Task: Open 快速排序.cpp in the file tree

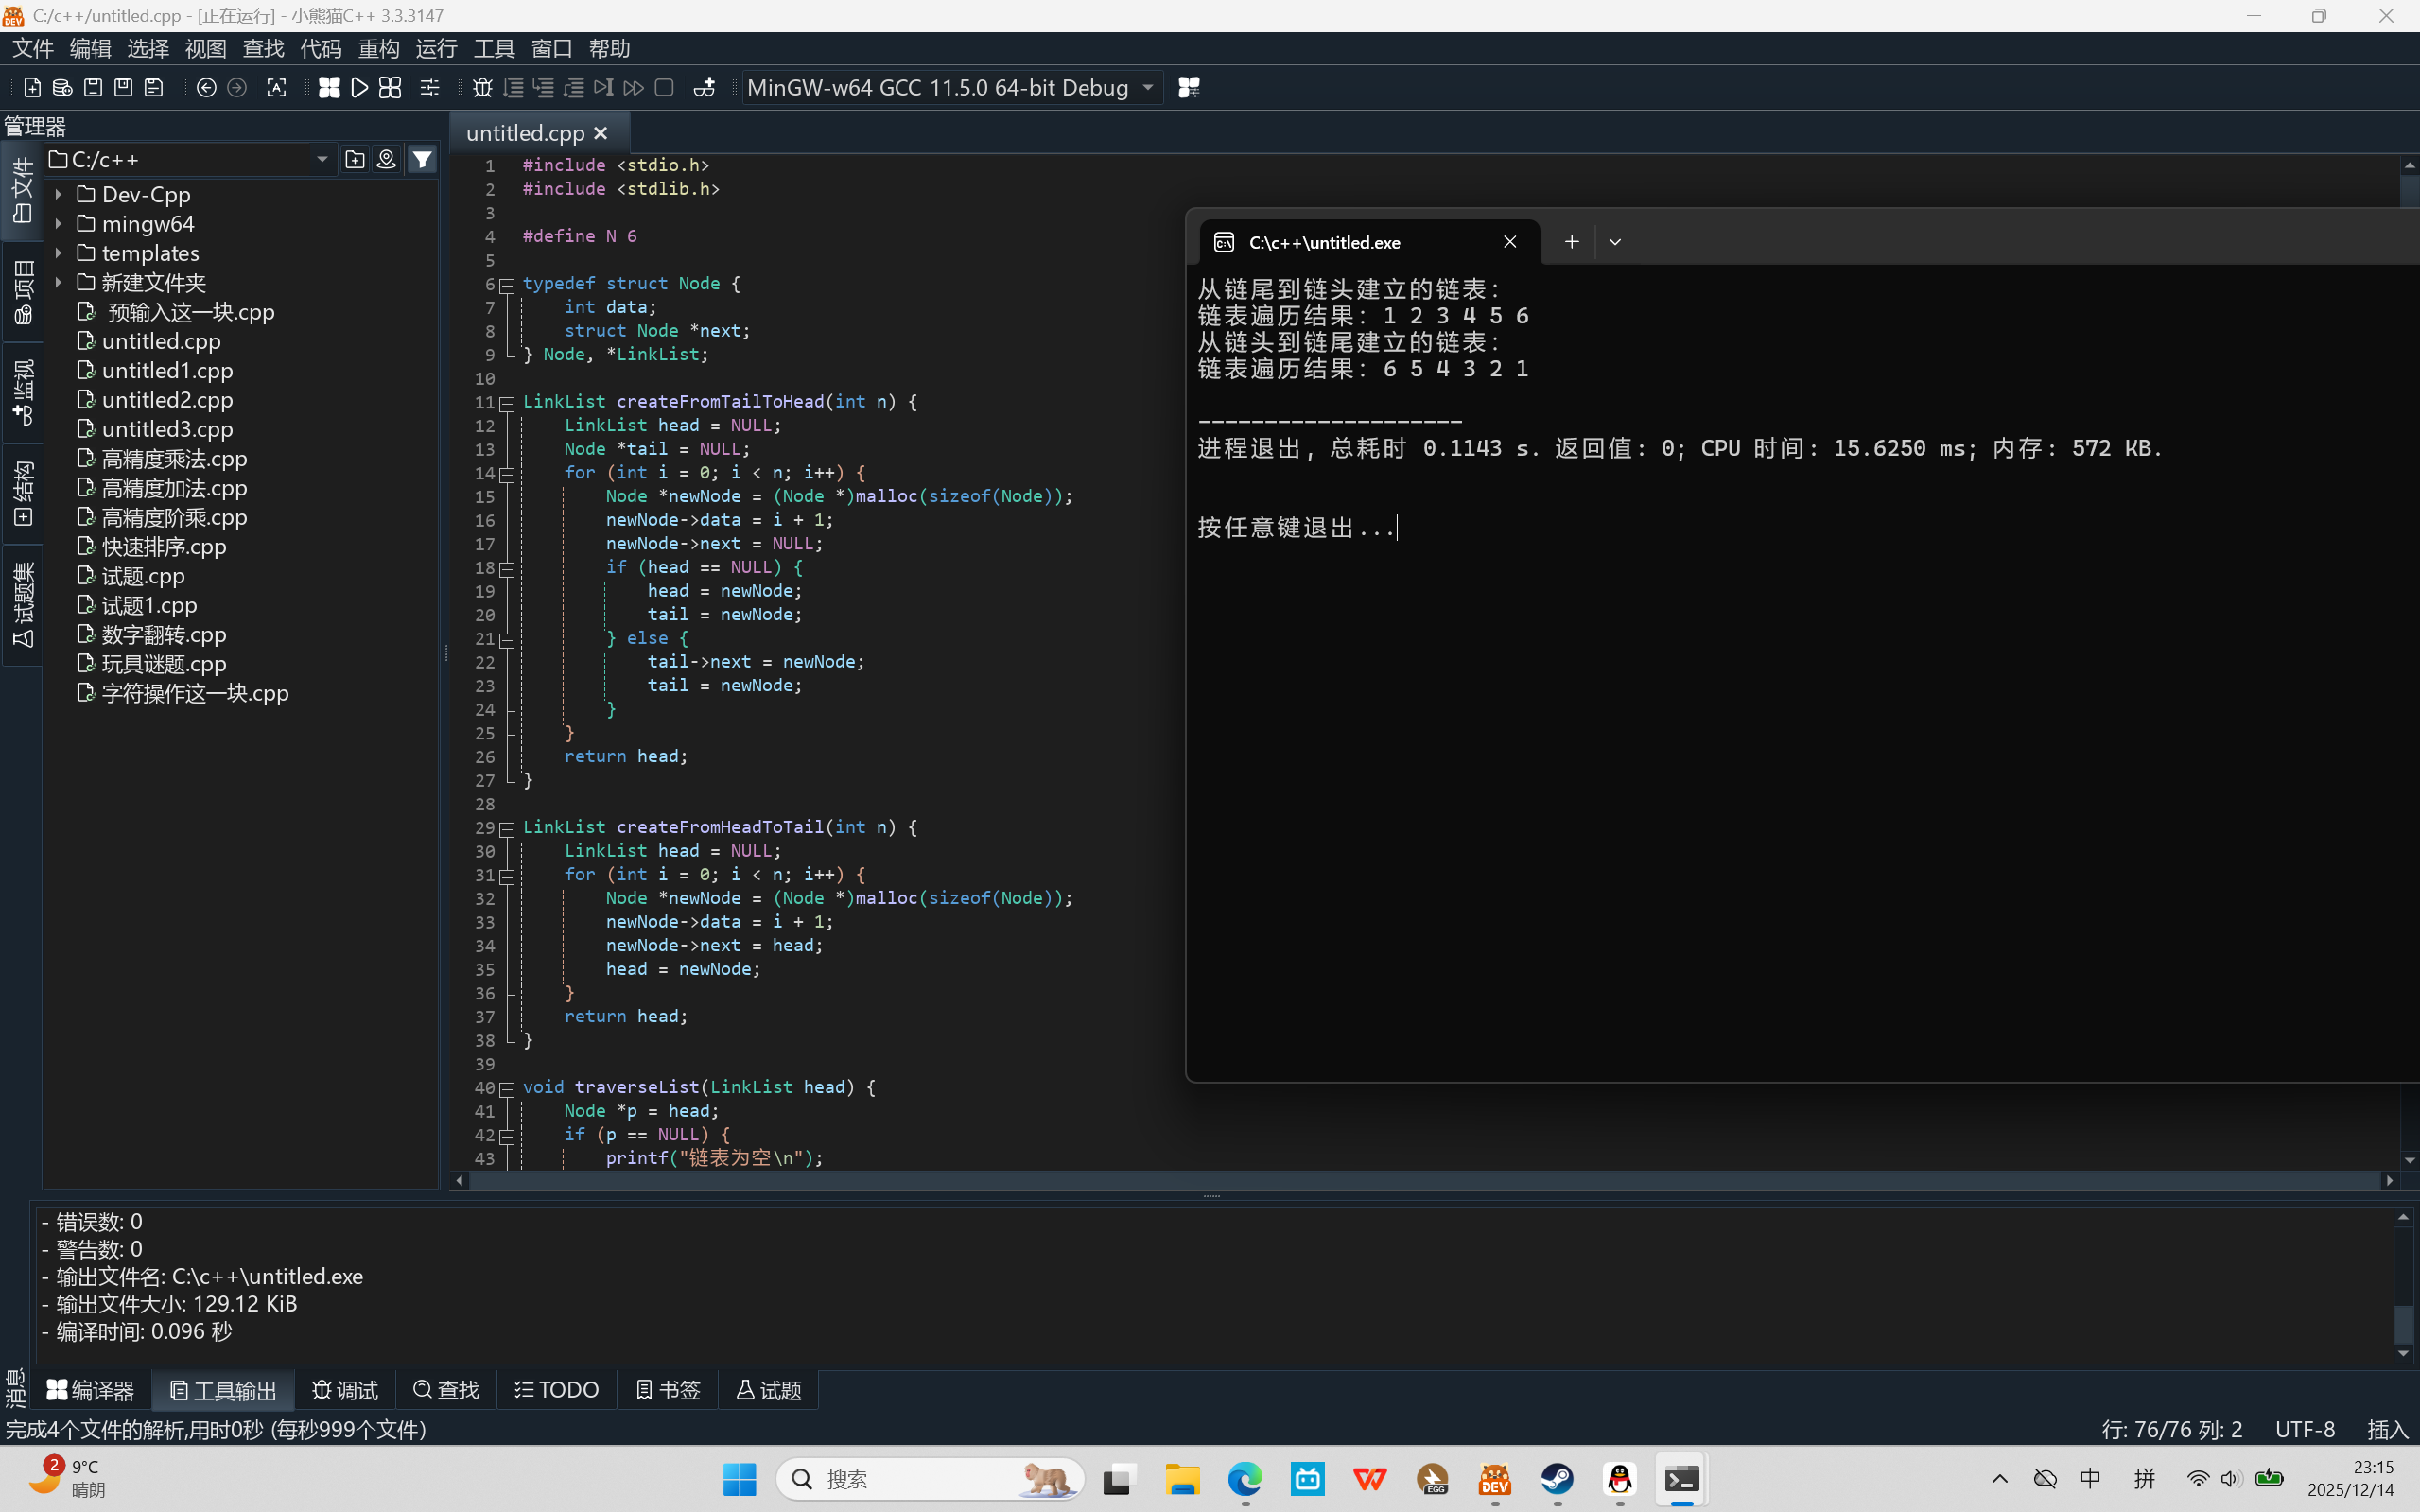Action: (x=163, y=547)
